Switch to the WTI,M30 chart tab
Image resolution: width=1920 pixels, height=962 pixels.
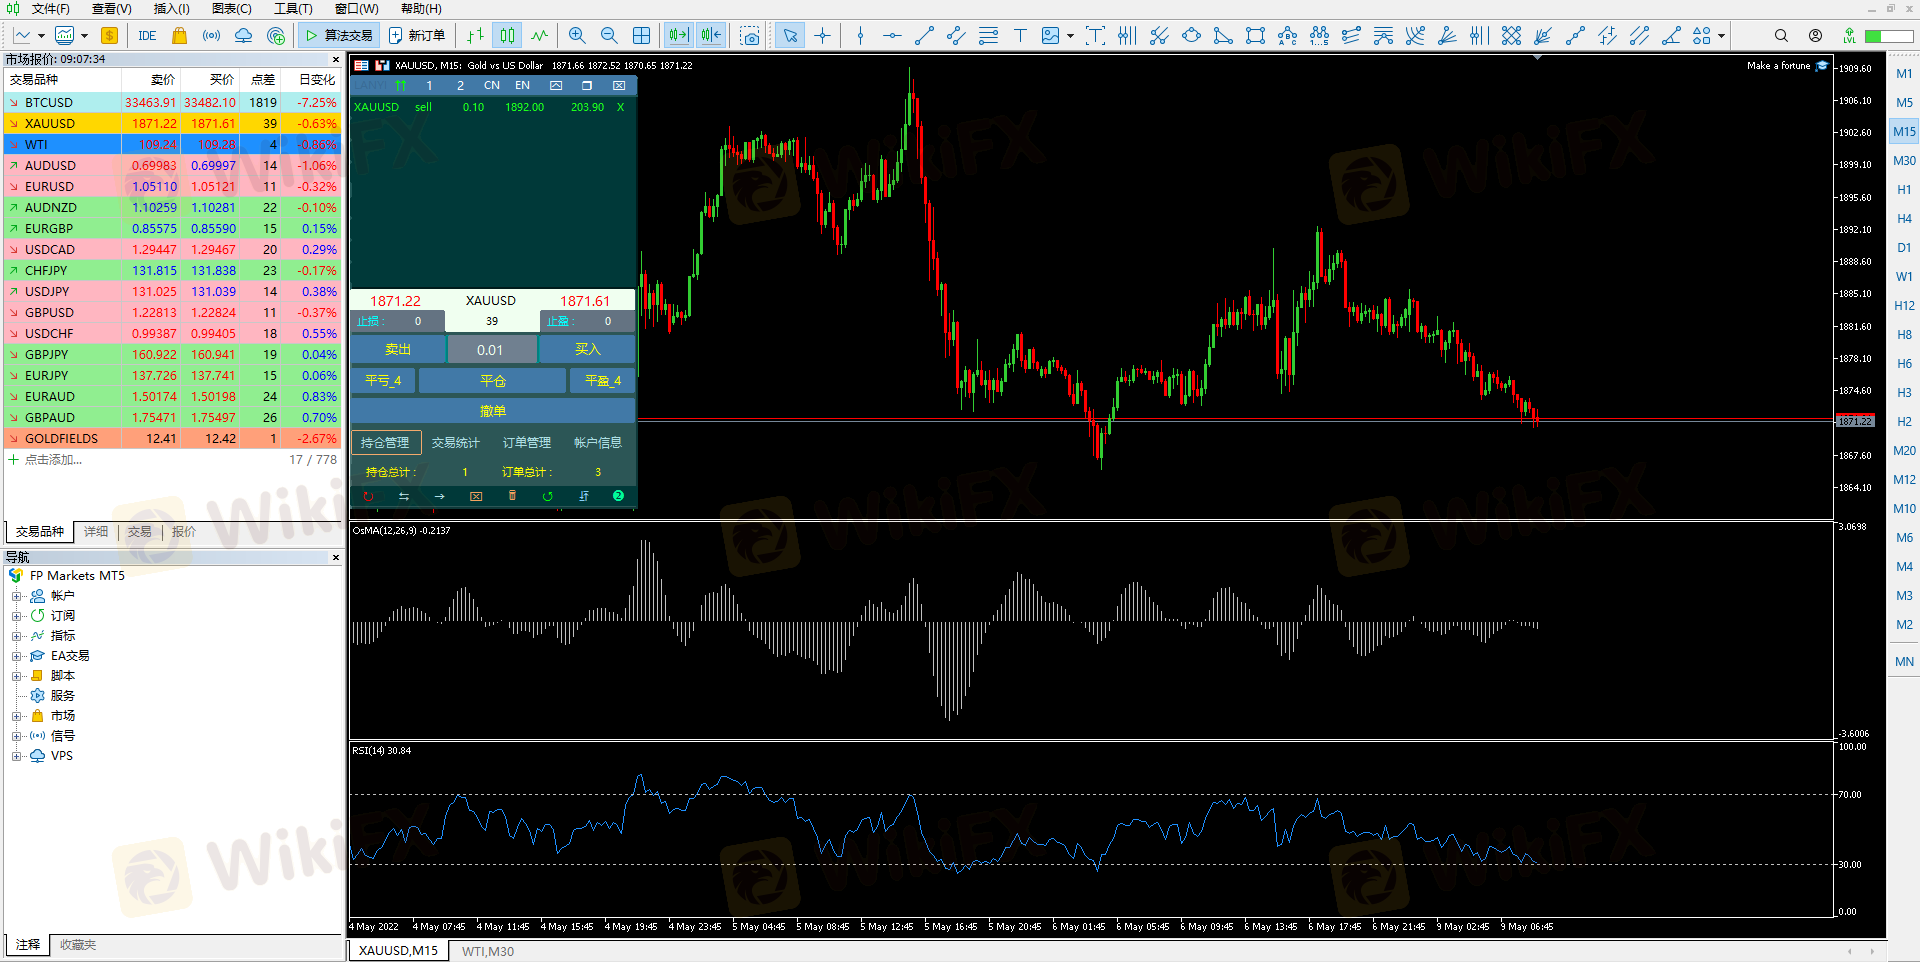[x=488, y=951]
